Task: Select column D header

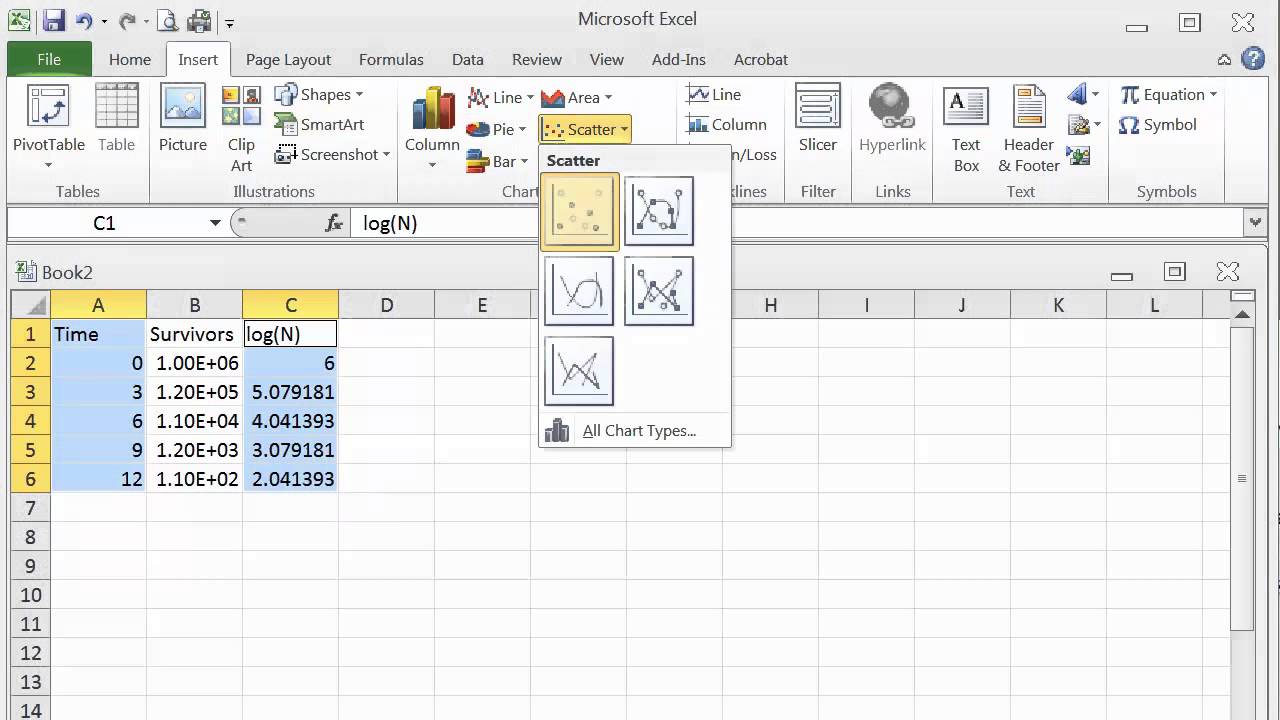Action: pos(386,305)
